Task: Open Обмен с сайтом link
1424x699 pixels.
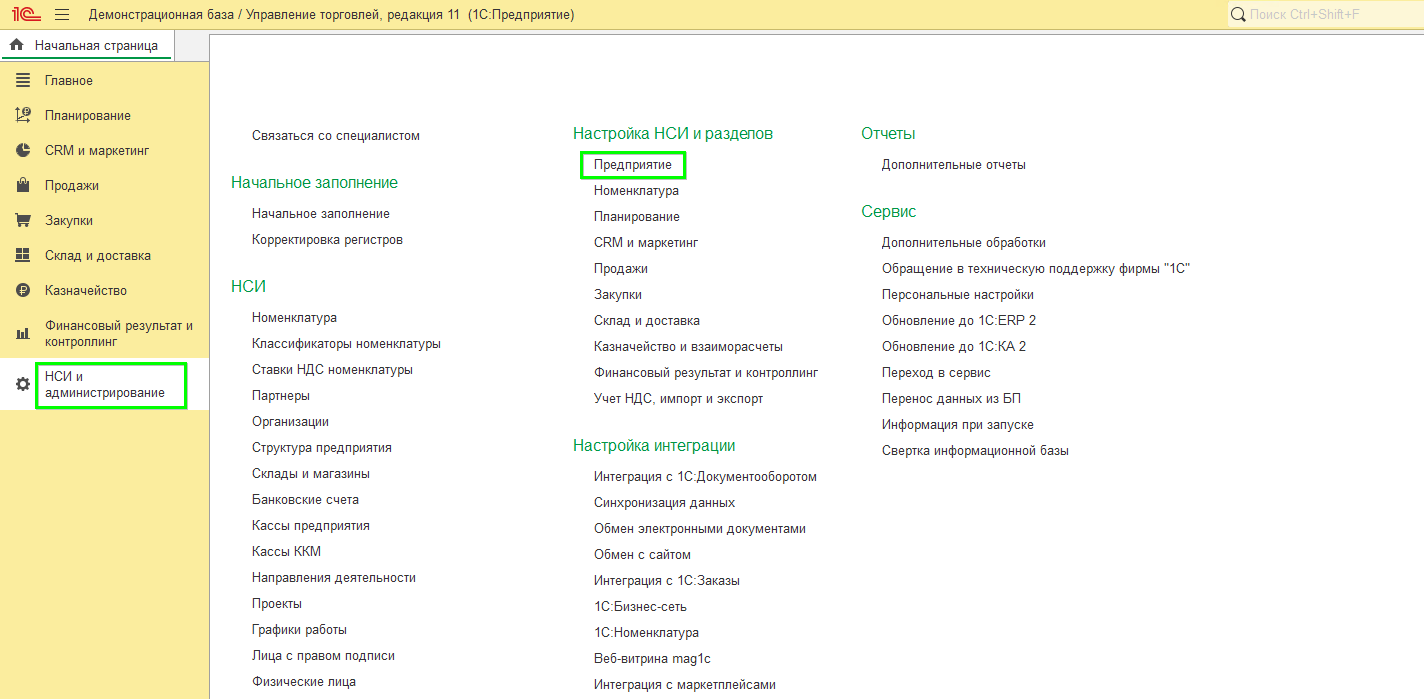Action: (x=642, y=554)
